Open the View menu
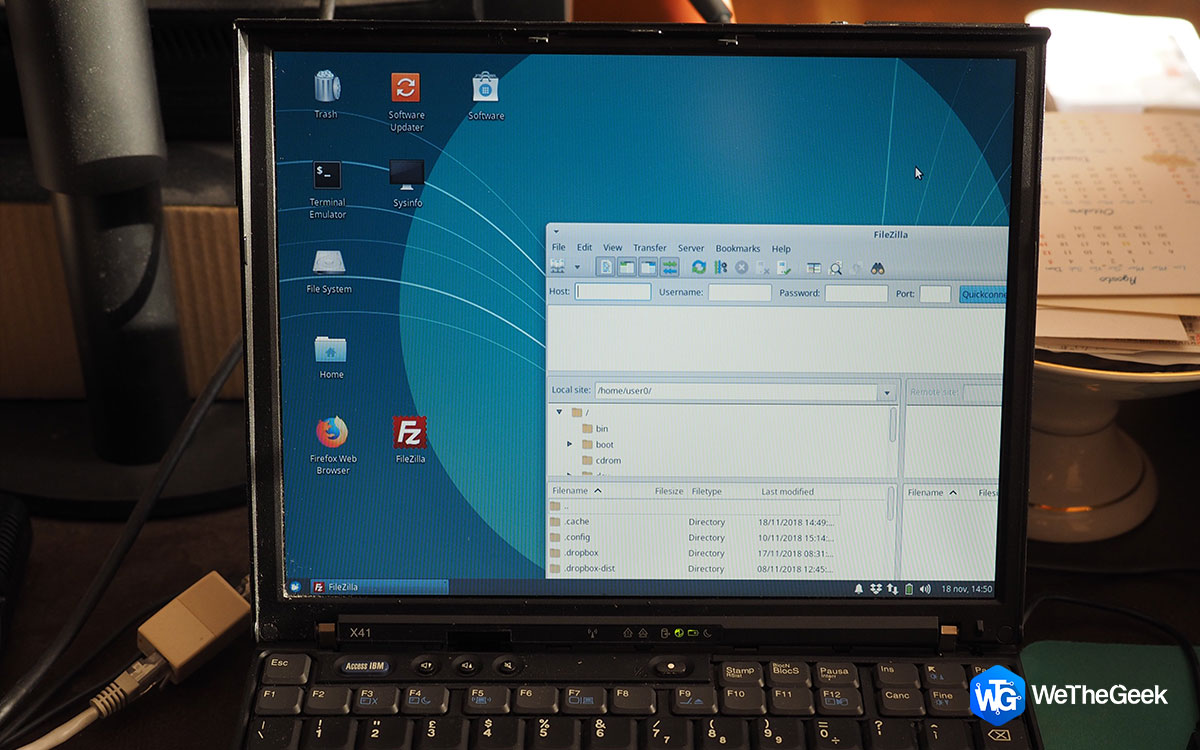 (x=612, y=248)
